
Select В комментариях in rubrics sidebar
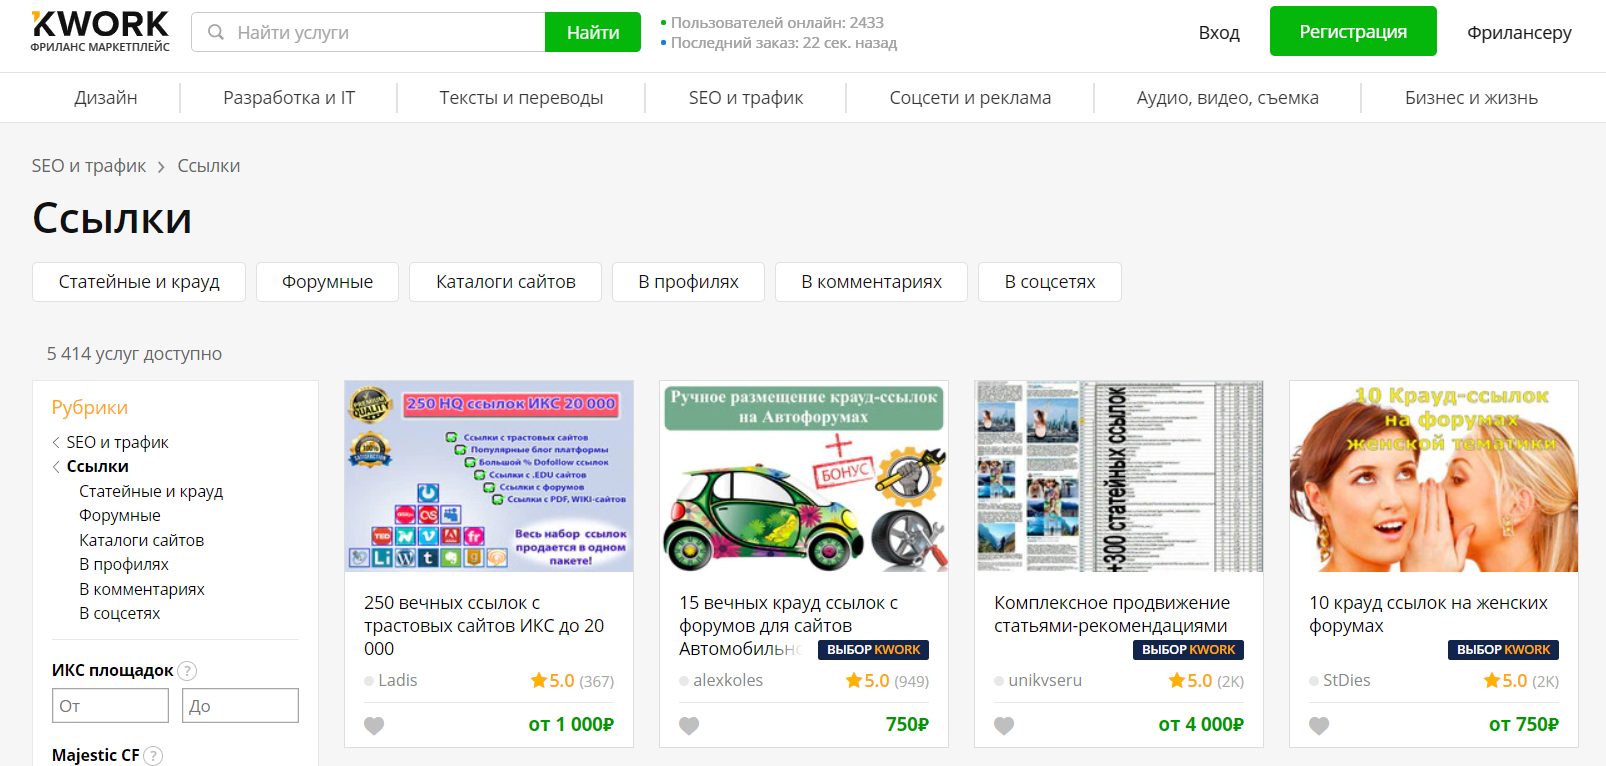142,589
